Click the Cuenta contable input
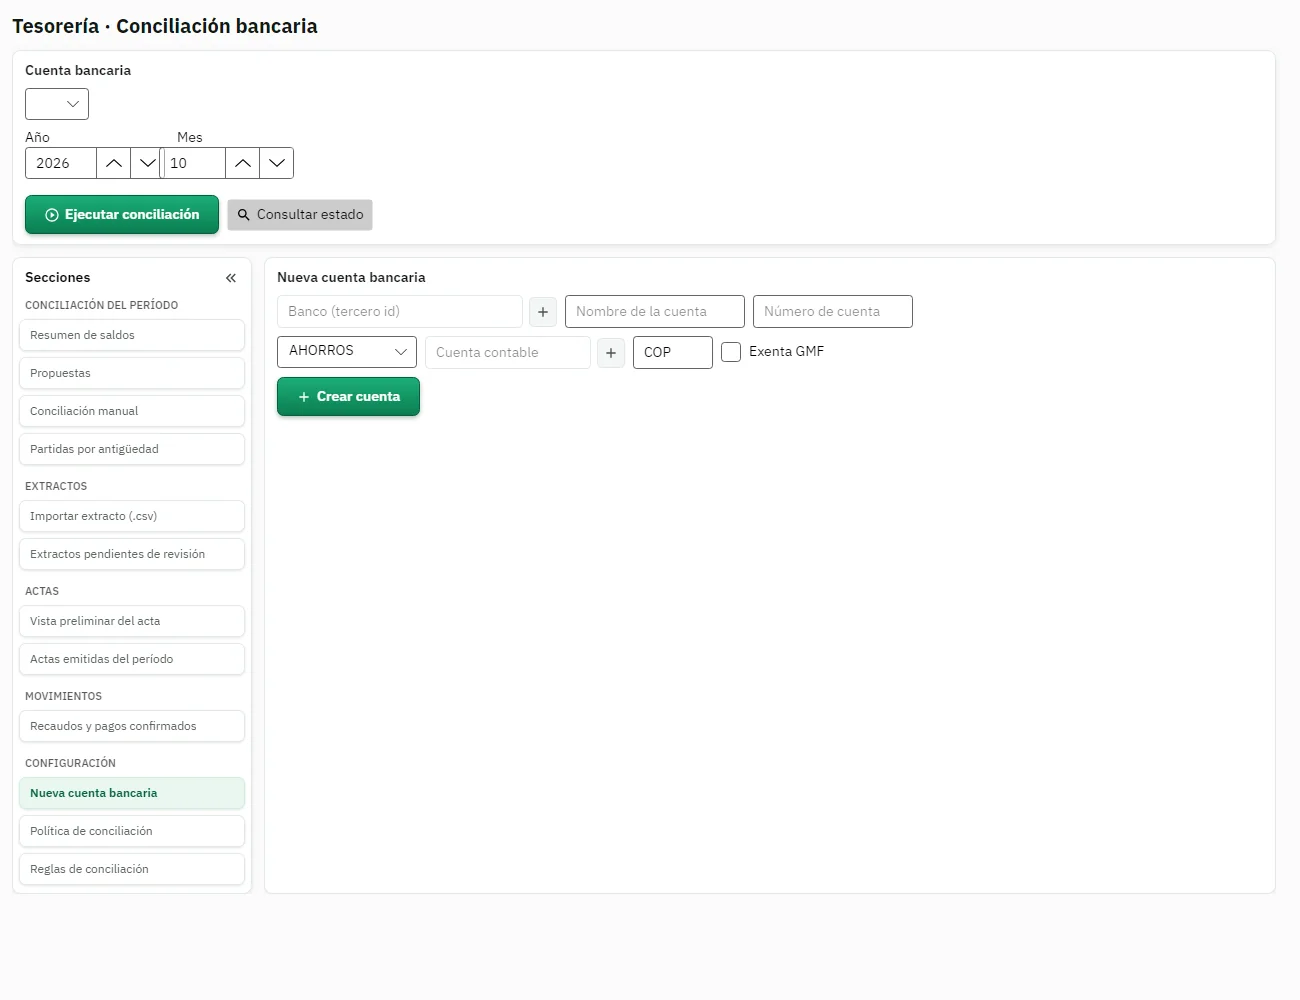Viewport: 1300px width, 1000px height. [508, 353]
